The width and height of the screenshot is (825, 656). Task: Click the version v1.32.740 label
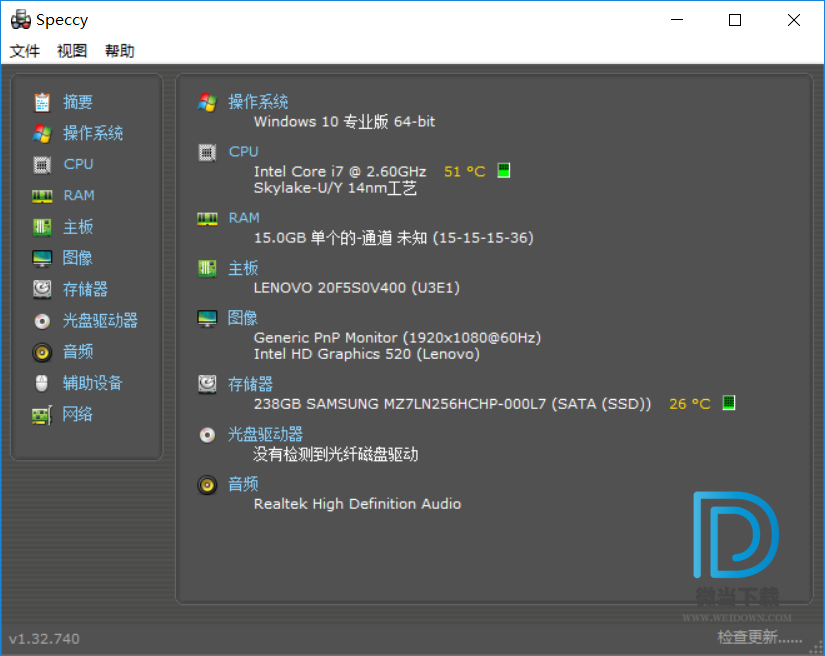[x=44, y=639]
